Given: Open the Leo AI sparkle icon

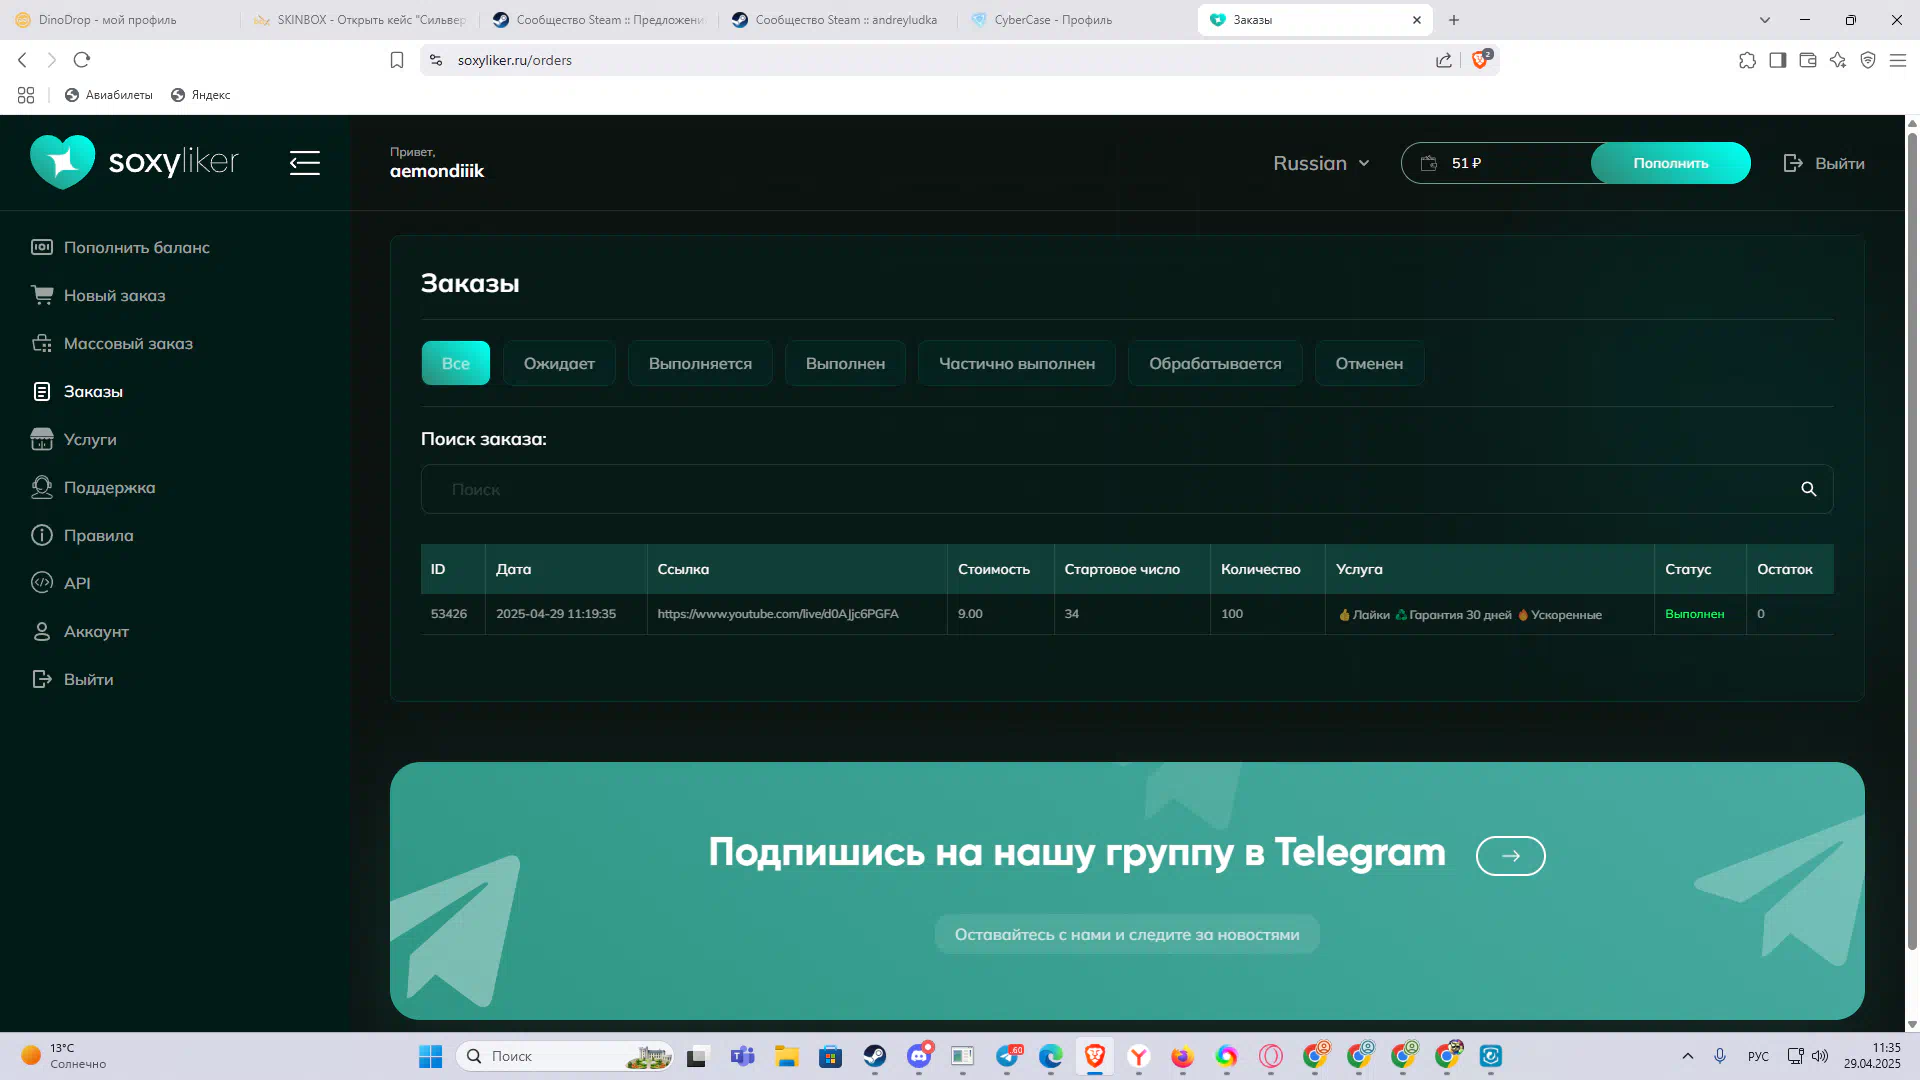Looking at the screenshot, I should click(1837, 60).
